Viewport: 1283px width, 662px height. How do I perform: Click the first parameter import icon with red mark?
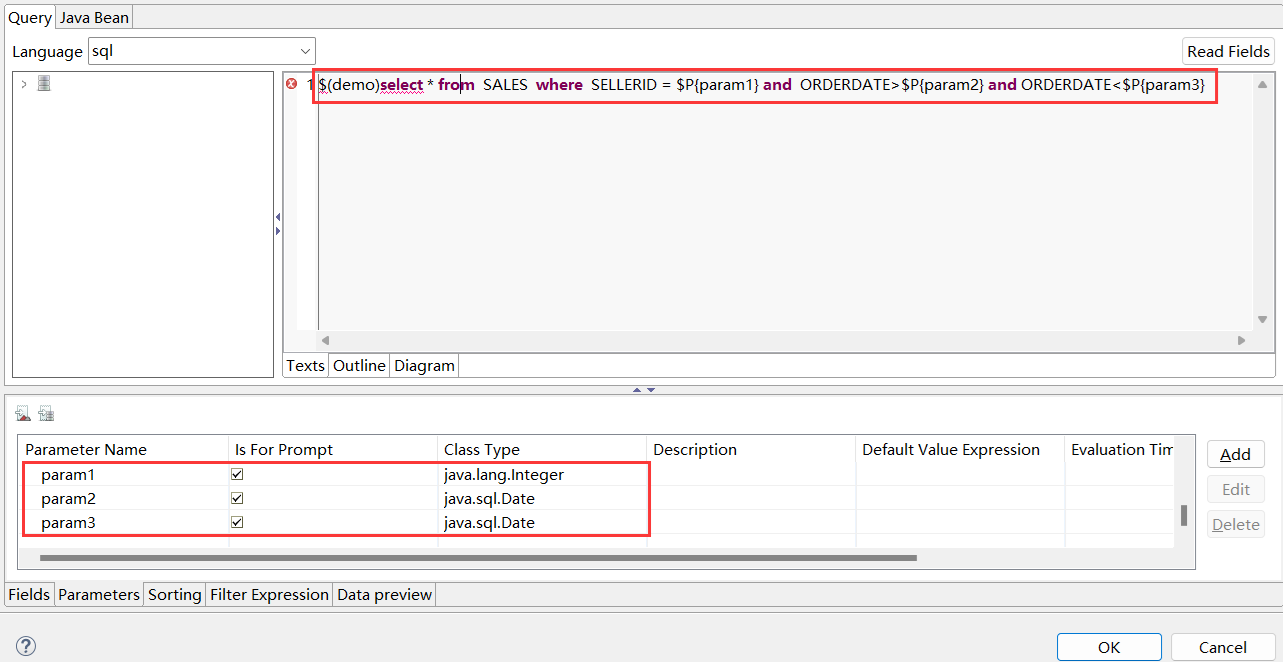point(23,414)
